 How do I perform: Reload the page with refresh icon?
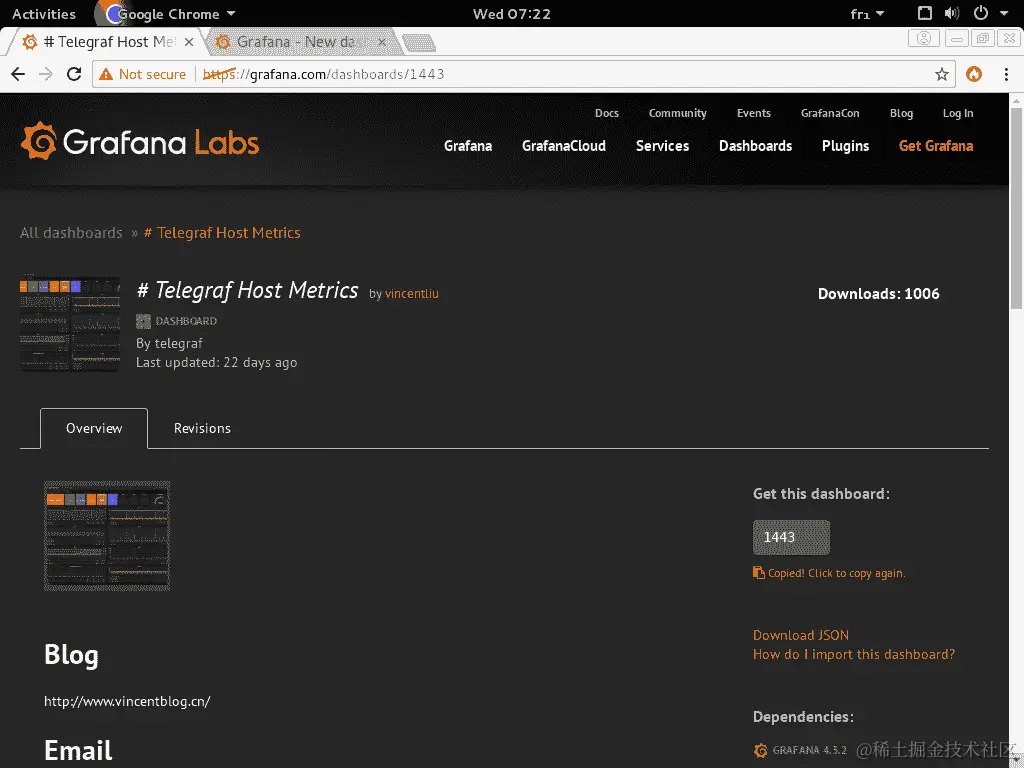pyautogui.click(x=74, y=74)
